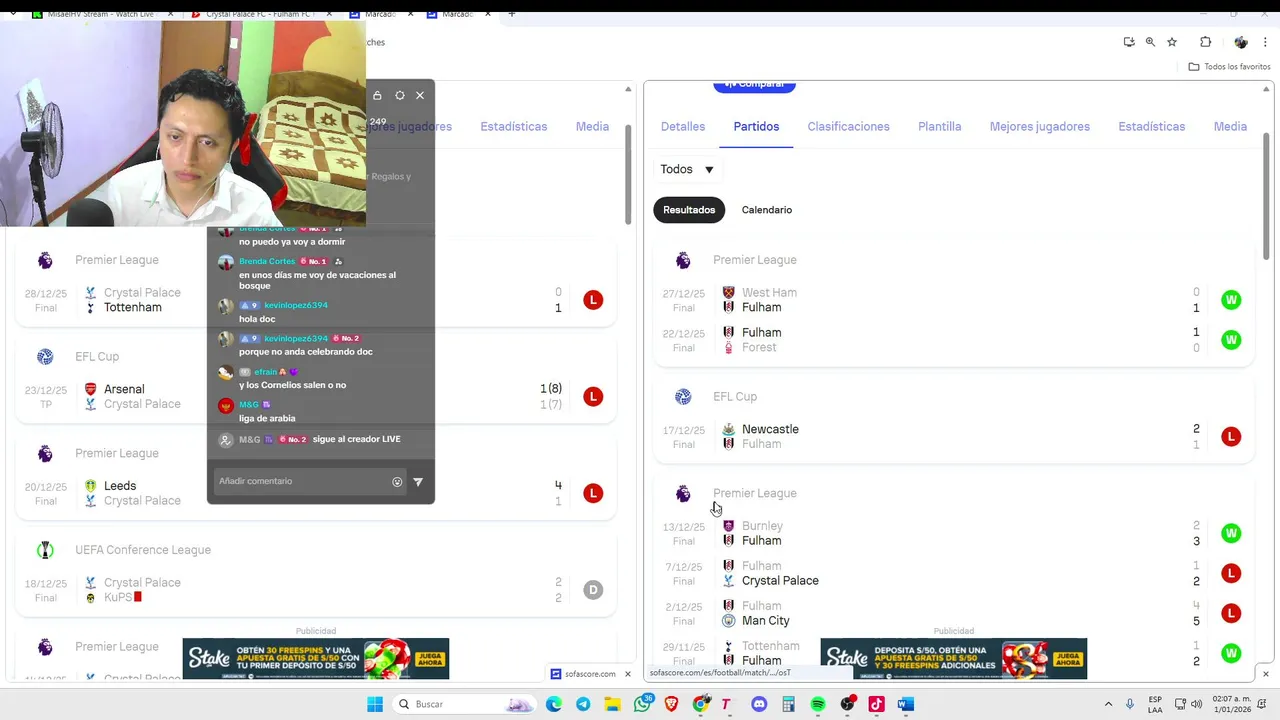Click the UEFA Conference League header
This screenshot has height=720, width=1280.
pos(143,550)
